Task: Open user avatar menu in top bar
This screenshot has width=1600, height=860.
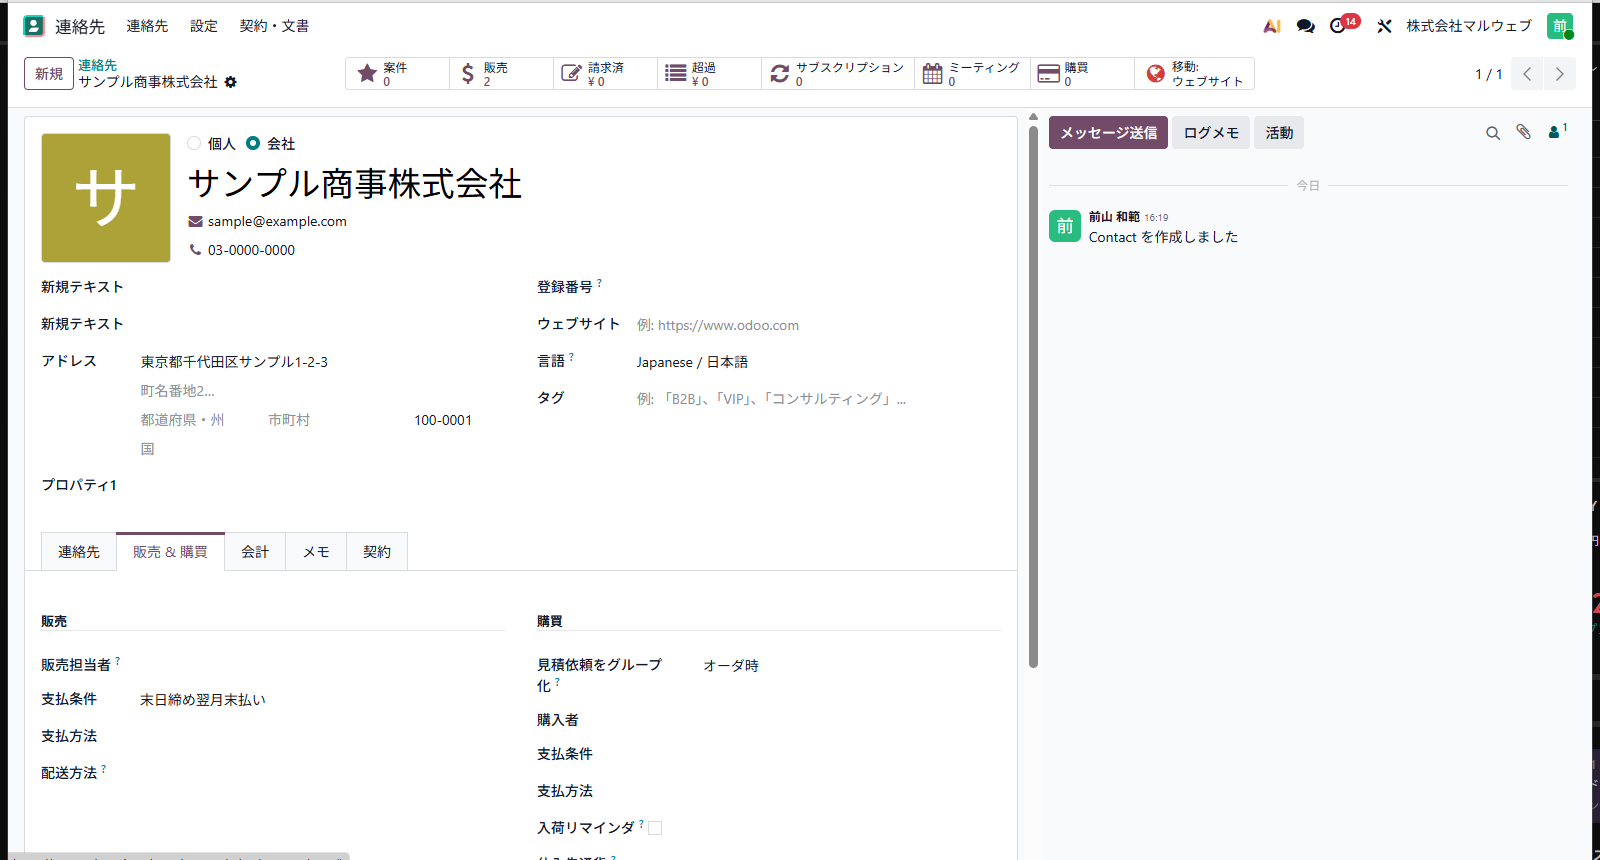Action: click(1560, 26)
